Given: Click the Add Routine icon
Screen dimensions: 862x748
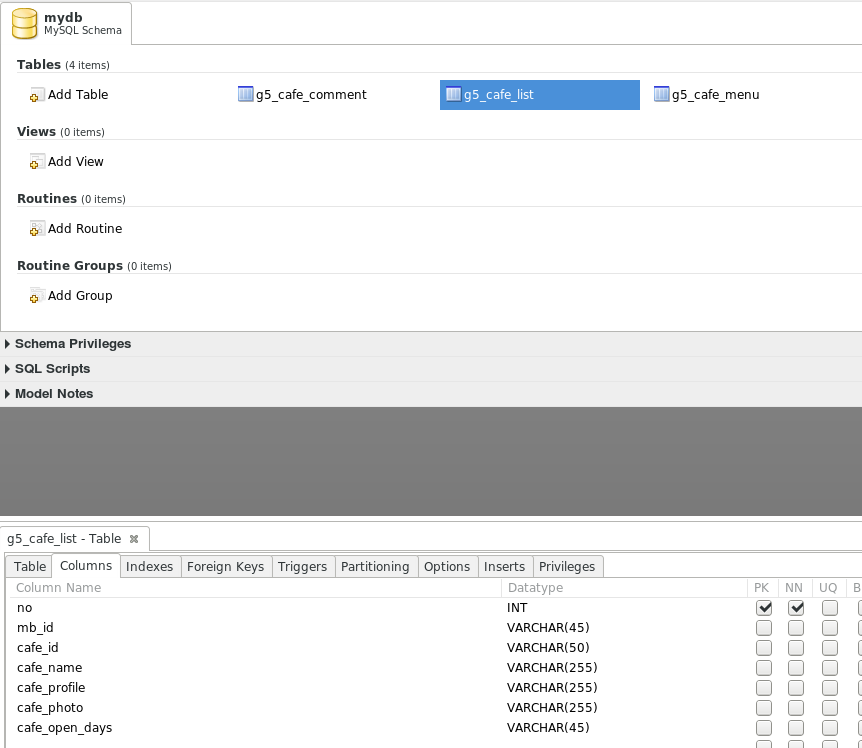Looking at the screenshot, I should (x=37, y=229).
